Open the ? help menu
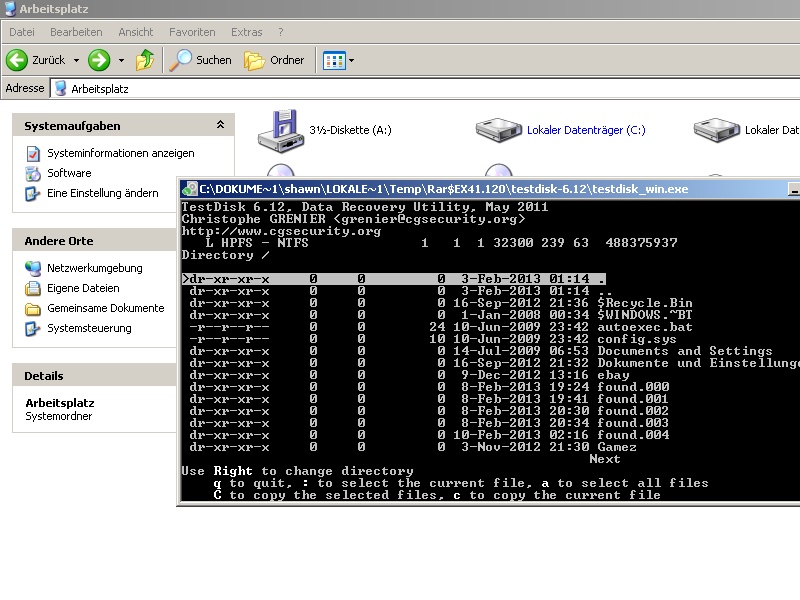 281,32
